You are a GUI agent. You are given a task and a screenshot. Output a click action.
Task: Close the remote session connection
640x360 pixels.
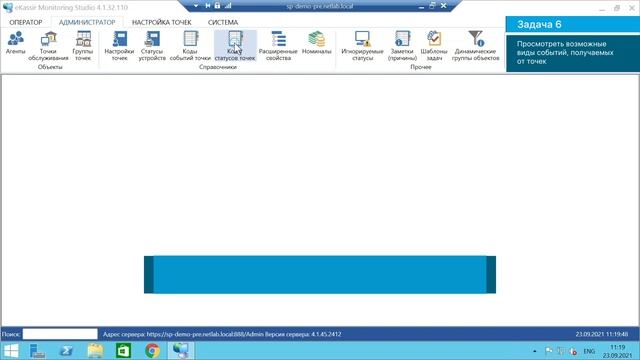(x=443, y=6)
